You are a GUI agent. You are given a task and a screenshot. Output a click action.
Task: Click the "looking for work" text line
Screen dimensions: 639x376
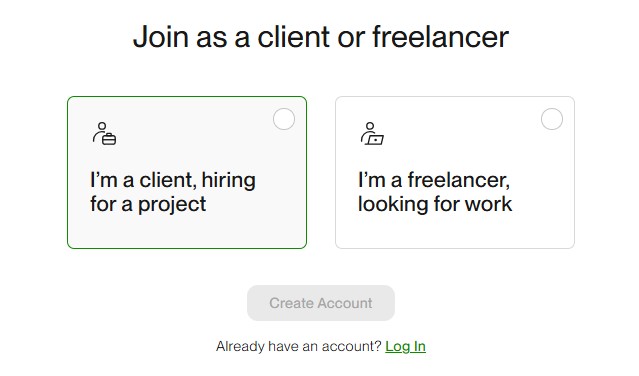[435, 204]
